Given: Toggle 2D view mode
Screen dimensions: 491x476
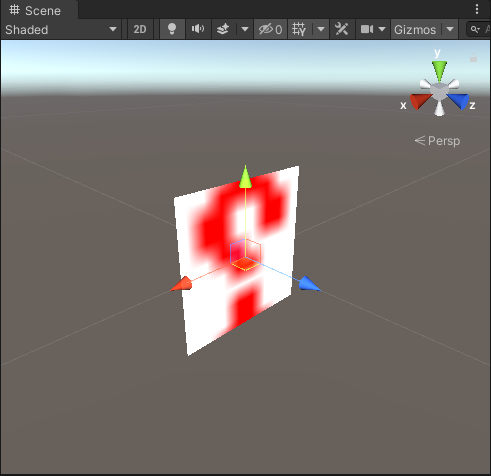Looking at the screenshot, I should coord(140,29).
